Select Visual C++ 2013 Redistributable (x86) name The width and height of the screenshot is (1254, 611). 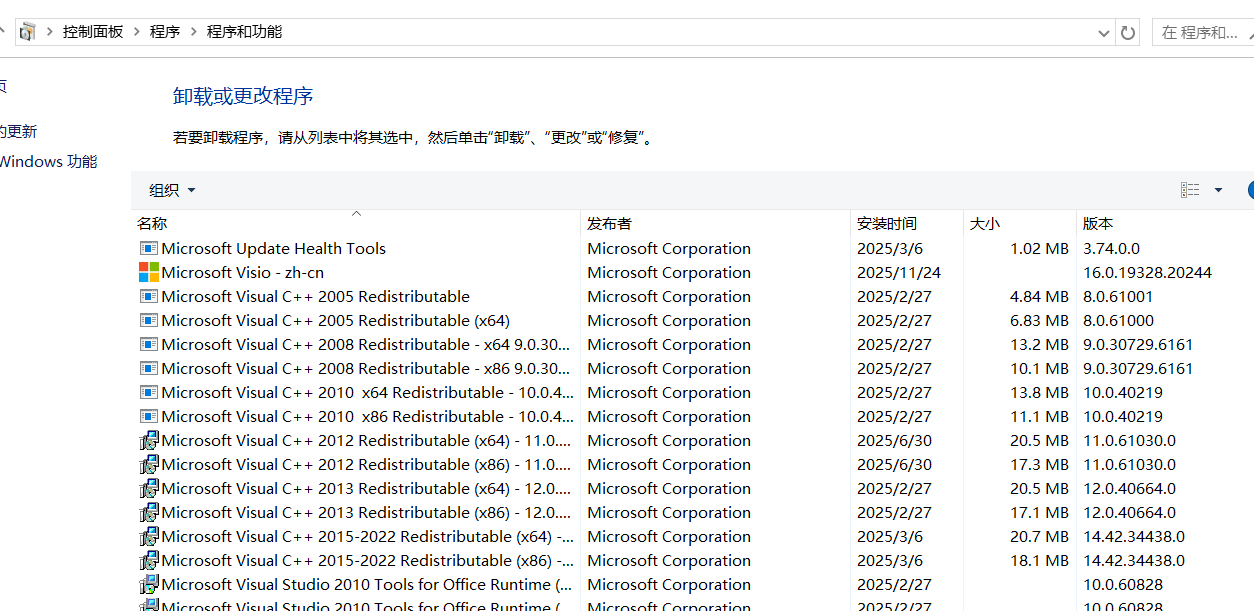pyautogui.click(x=366, y=512)
